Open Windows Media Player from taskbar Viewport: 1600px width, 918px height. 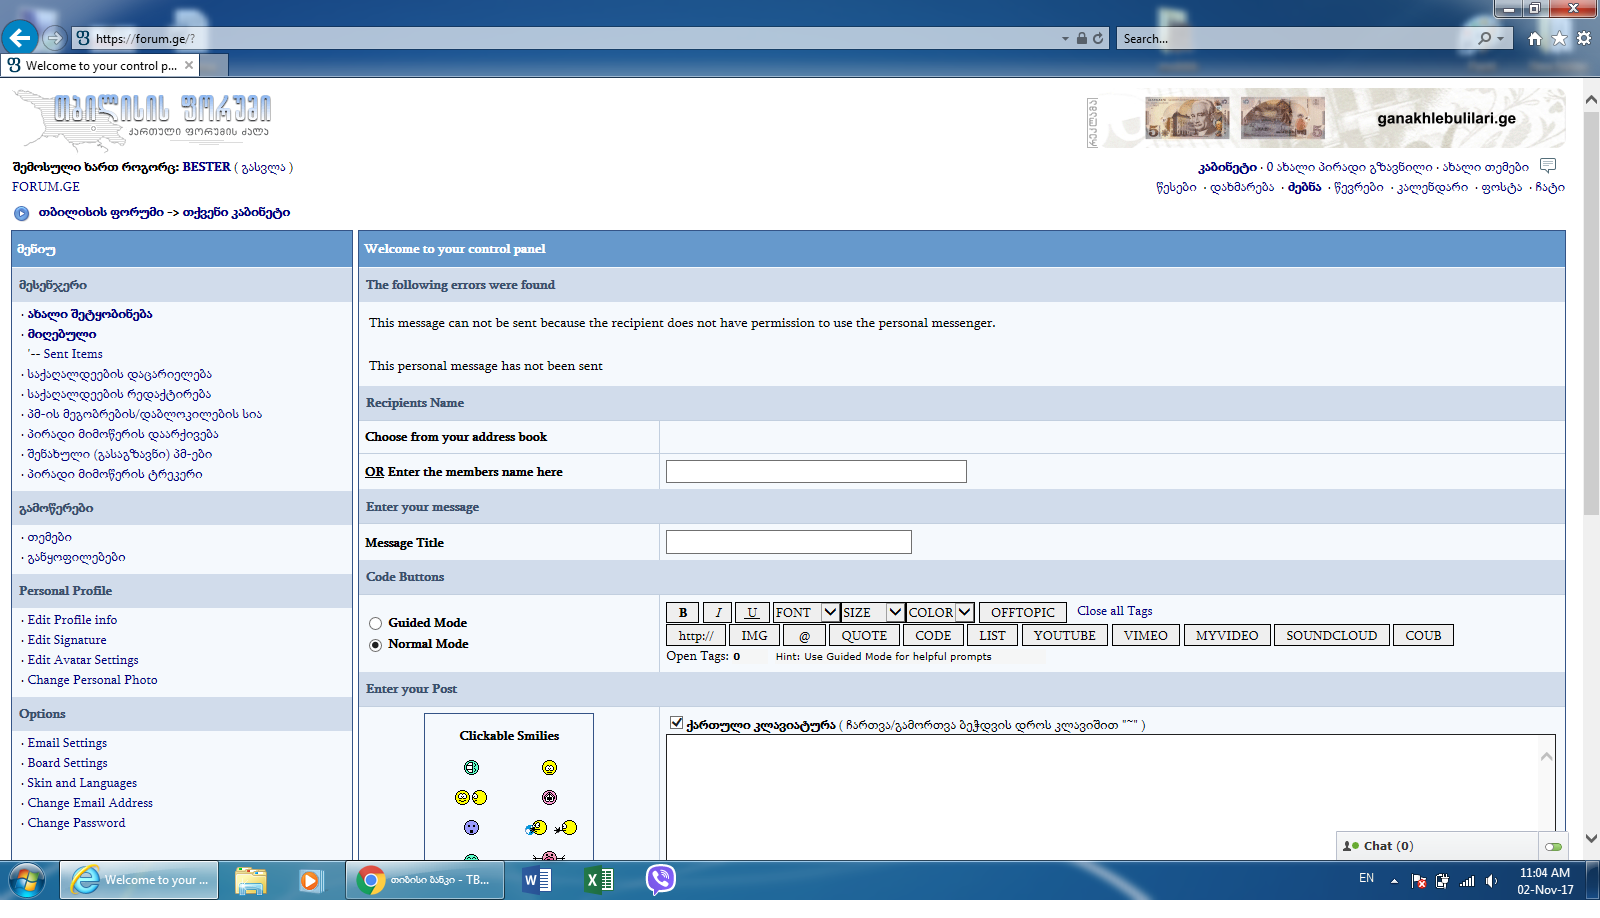pyautogui.click(x=310, y=880)
